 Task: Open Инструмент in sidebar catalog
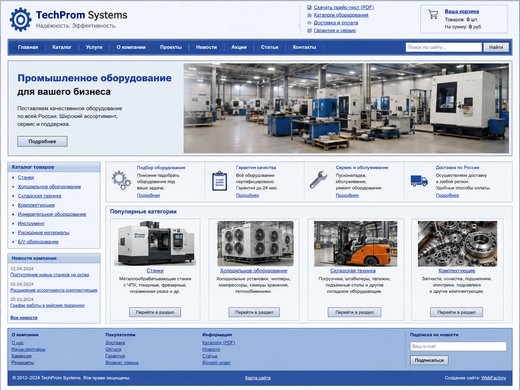pos(31,223)
